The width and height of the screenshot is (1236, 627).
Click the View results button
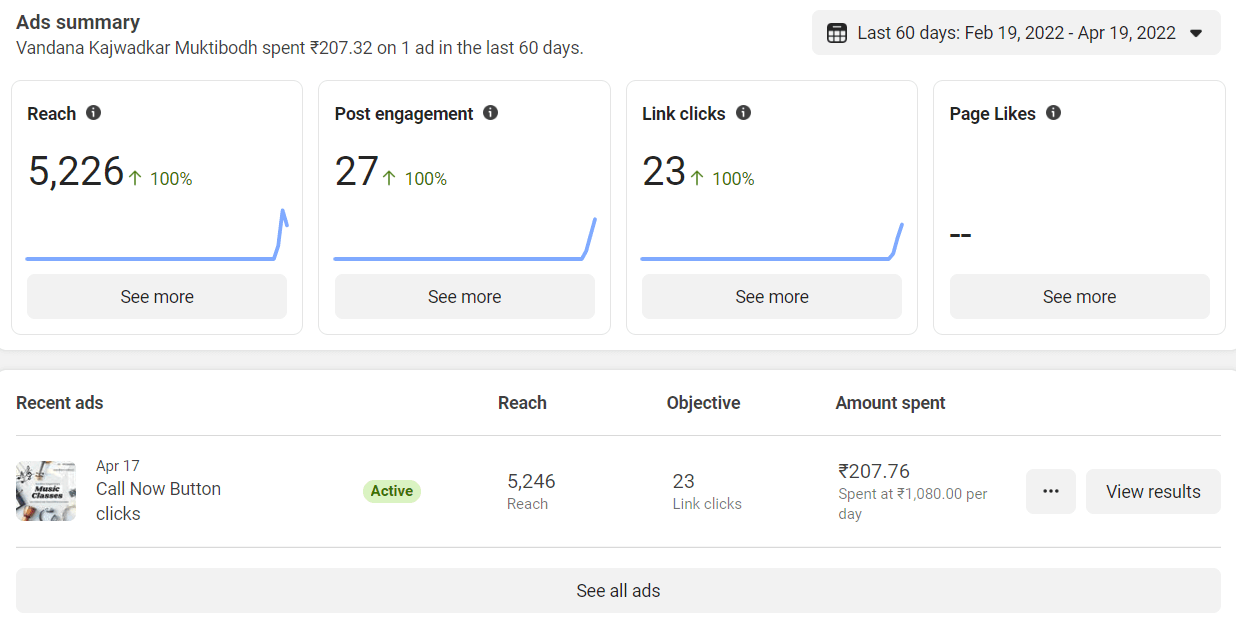pos(1152,491)
